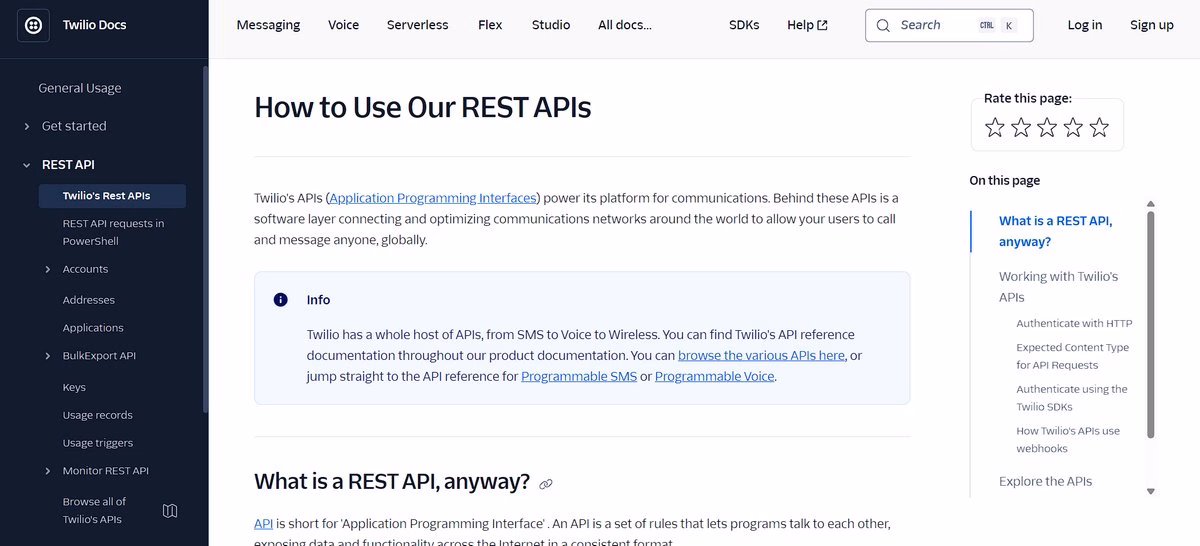This screenshot has height=546, width=1200.
Task: Open the SDKs menu
Action: point(744,25)
